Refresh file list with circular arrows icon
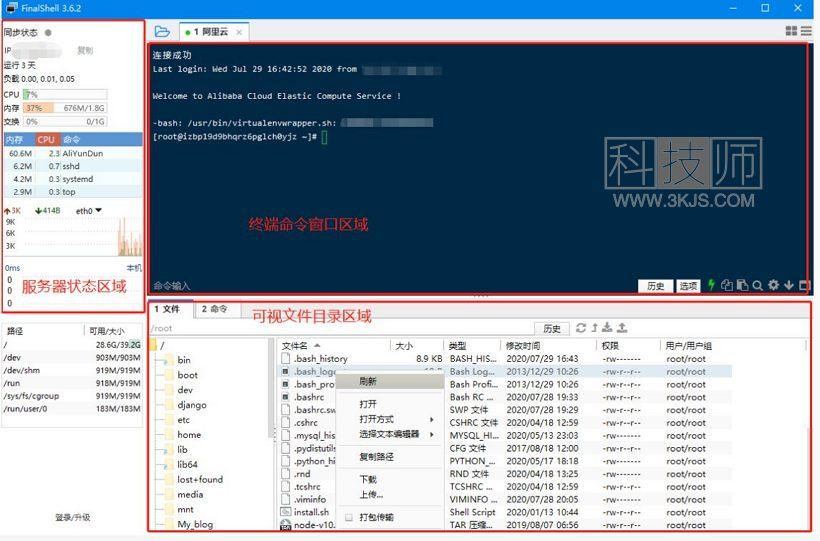The height and width of the screenshot is (541, 820). (x=580, y=328)
